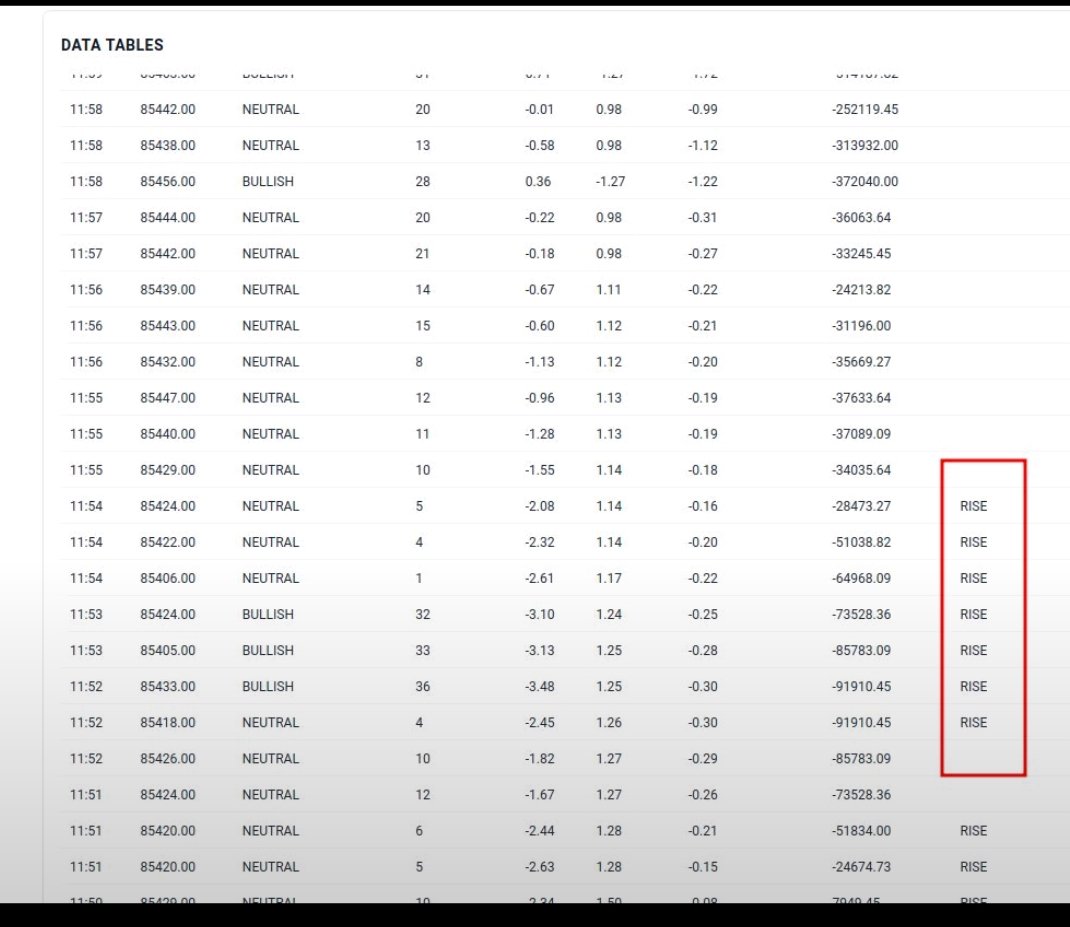The height and width of the screenshot is (927, 1070).
Task: Select price cell 85443.00
Action: coord(168,326)
